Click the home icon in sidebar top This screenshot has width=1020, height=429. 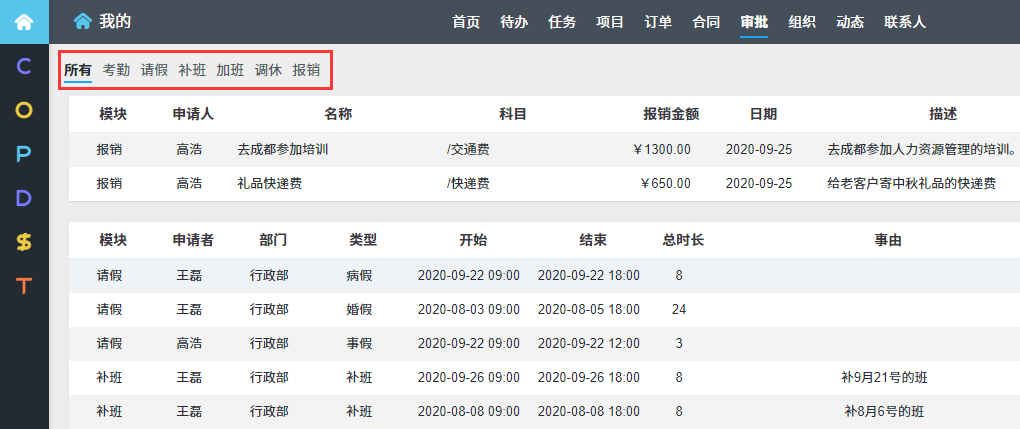(x=24, y=21)
